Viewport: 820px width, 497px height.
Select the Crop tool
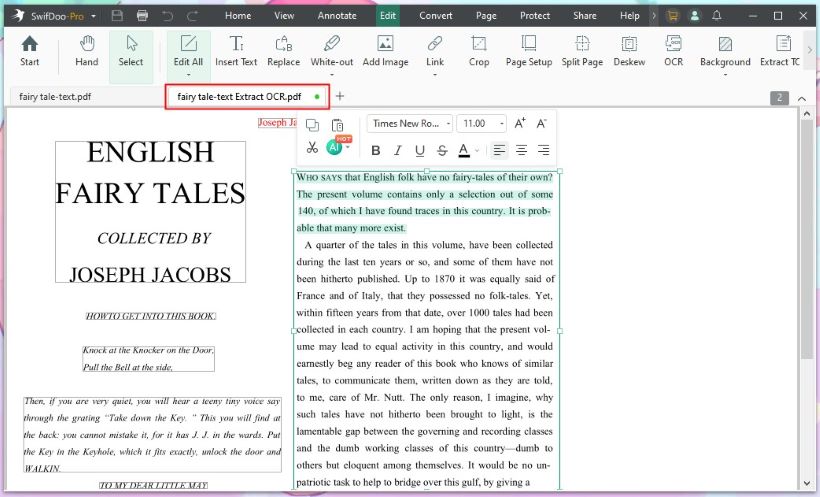[x=479, y=51]
